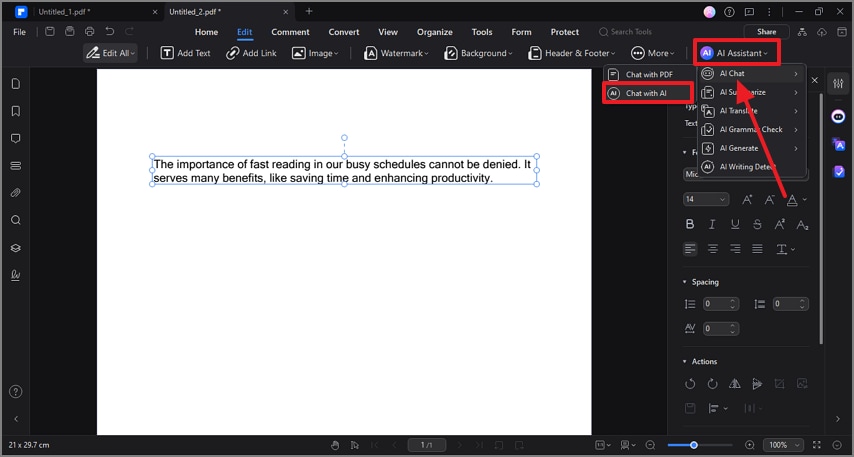Toggle underline formatting
The image size is (854, 457).
point(735,224)
